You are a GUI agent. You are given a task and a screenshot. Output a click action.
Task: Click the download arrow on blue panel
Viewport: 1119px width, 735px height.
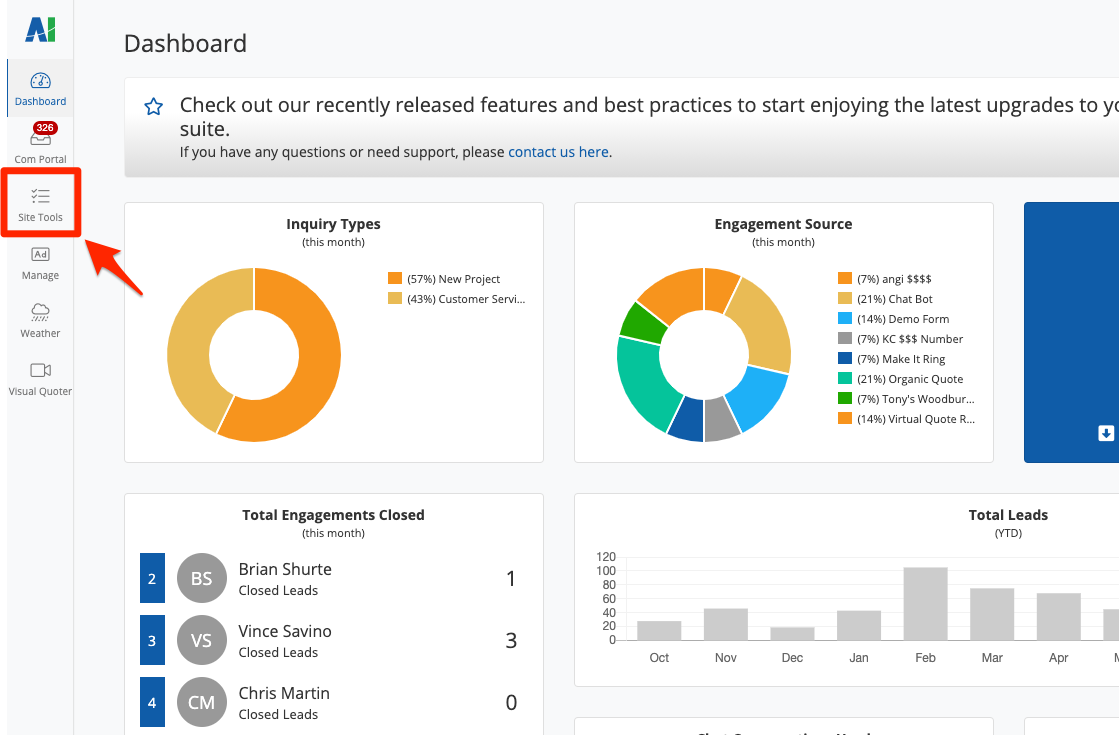click(1106, 433)
